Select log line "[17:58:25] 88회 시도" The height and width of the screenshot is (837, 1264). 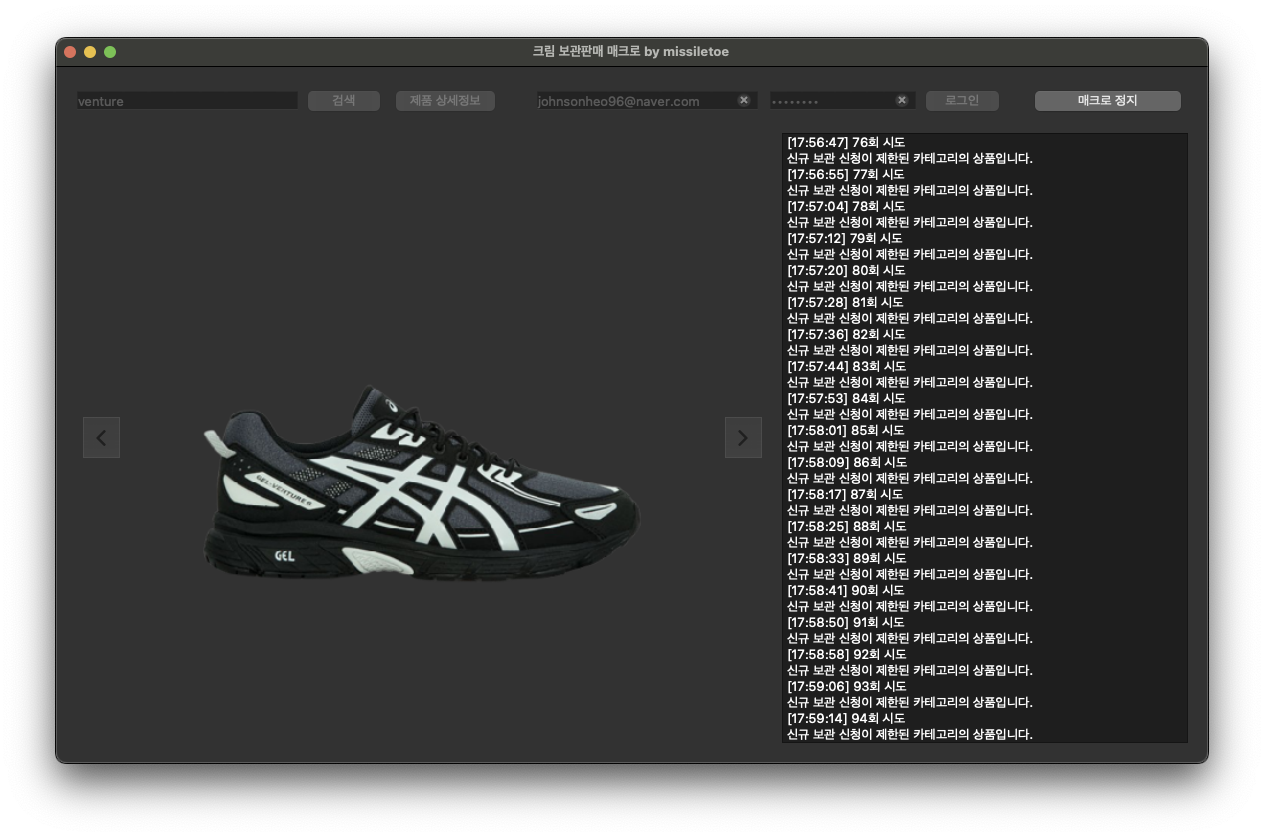(846, 526)
